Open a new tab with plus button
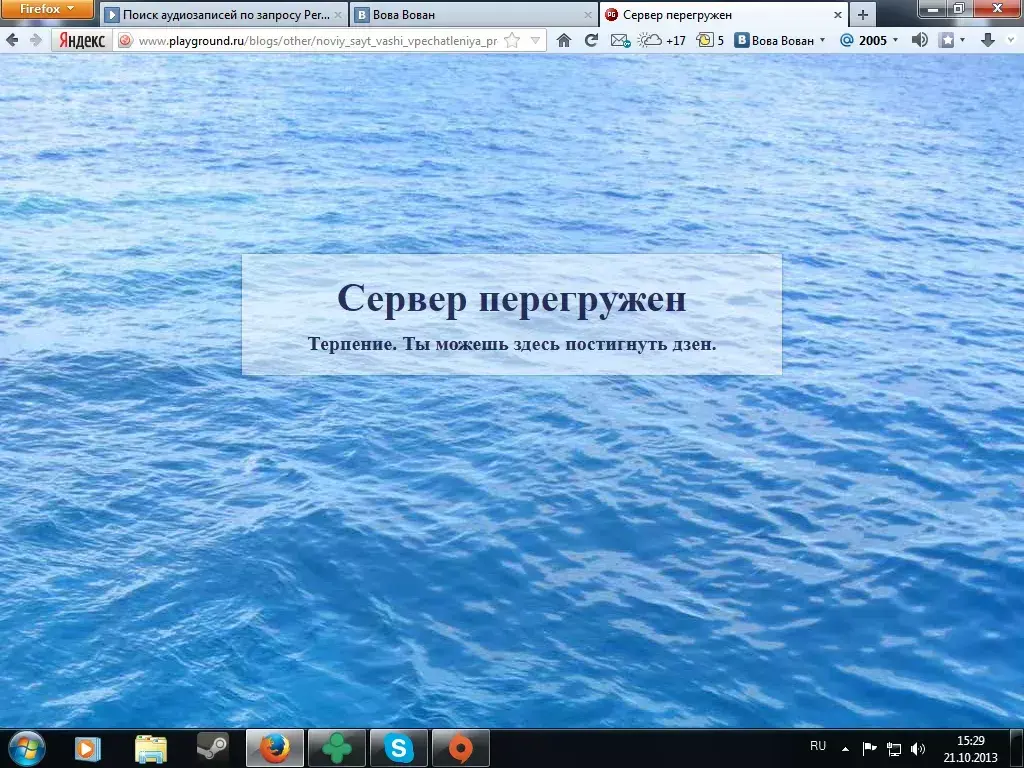 863,15
